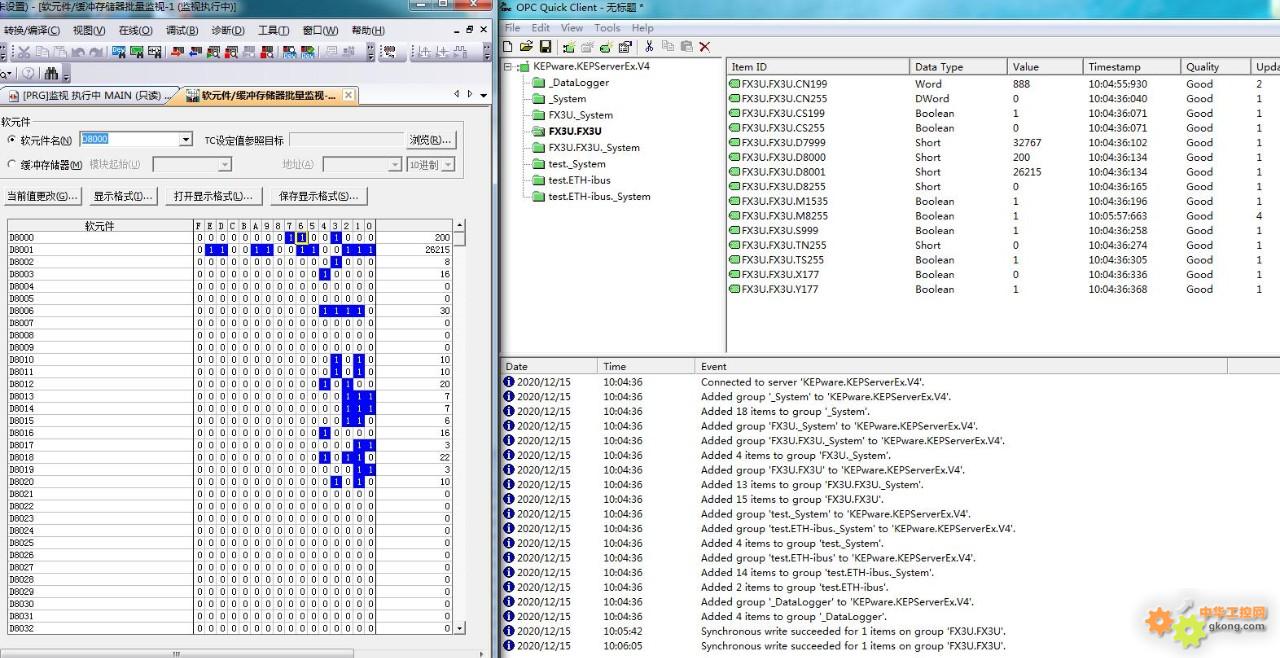Select the test.ETH-ibus group in tree
This screenshot has height=658, width=1280.
579,180
